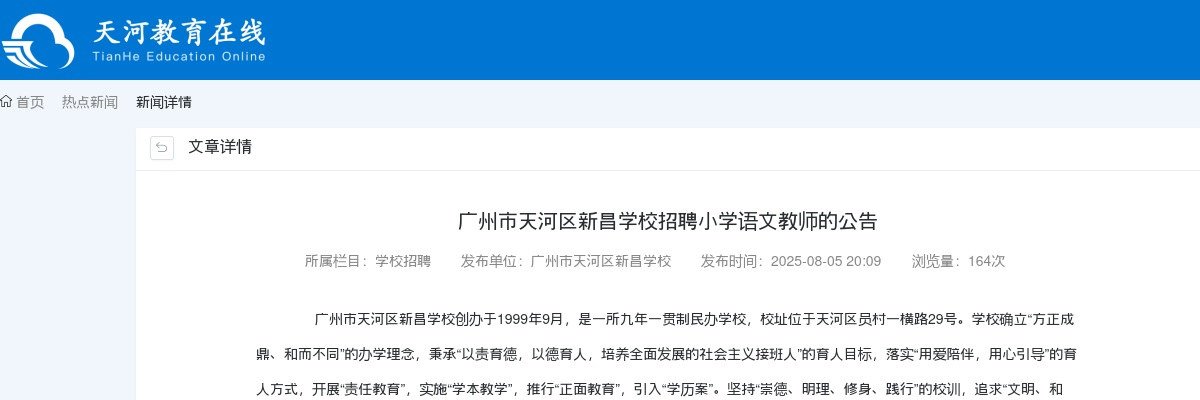Click the 发布时间 label
The width and height of the screenshot is (1200, 400).
pyautogui.click(x=732, y=261)
